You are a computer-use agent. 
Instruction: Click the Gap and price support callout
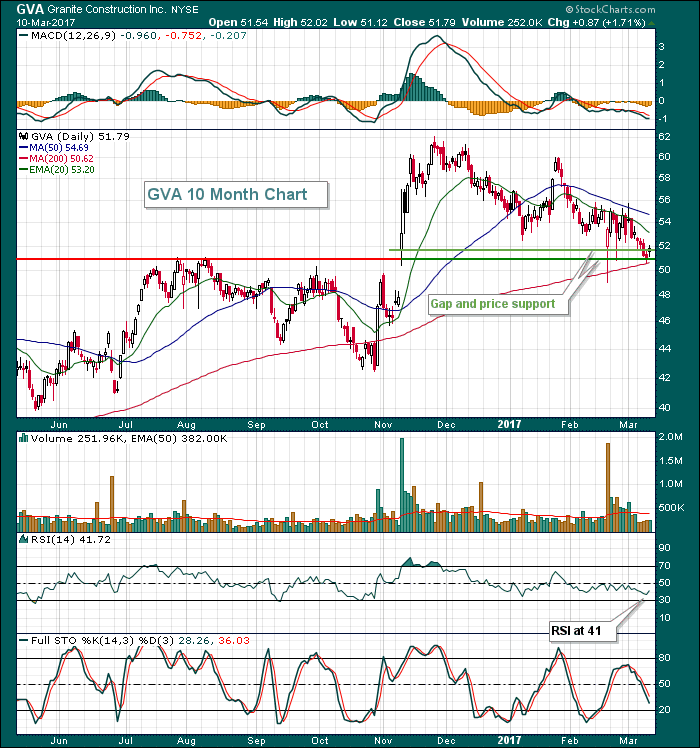(x=498, y=304)
